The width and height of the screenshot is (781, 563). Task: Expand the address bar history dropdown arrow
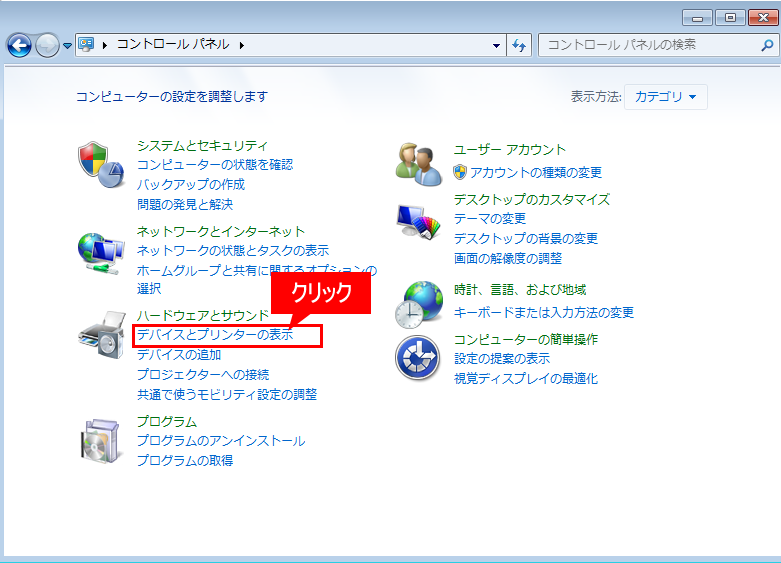coord(497,45)
